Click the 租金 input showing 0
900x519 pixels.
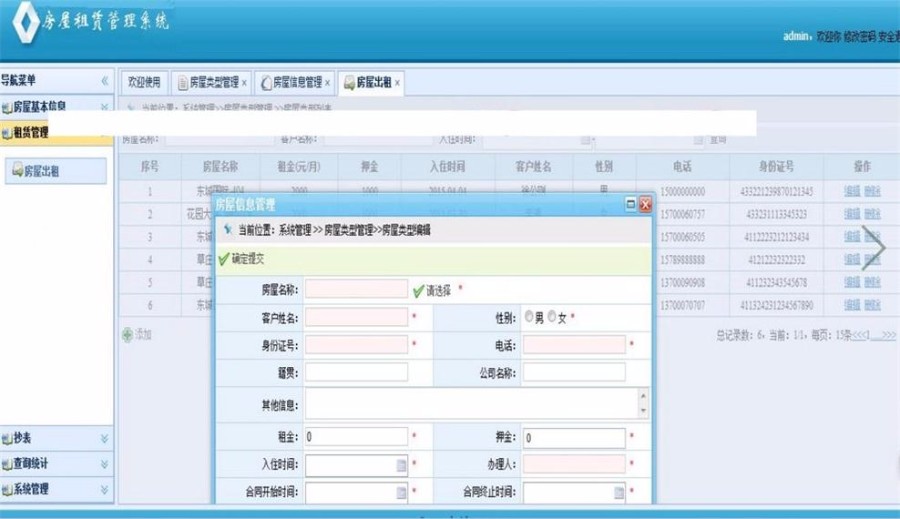tap(356, 437)
